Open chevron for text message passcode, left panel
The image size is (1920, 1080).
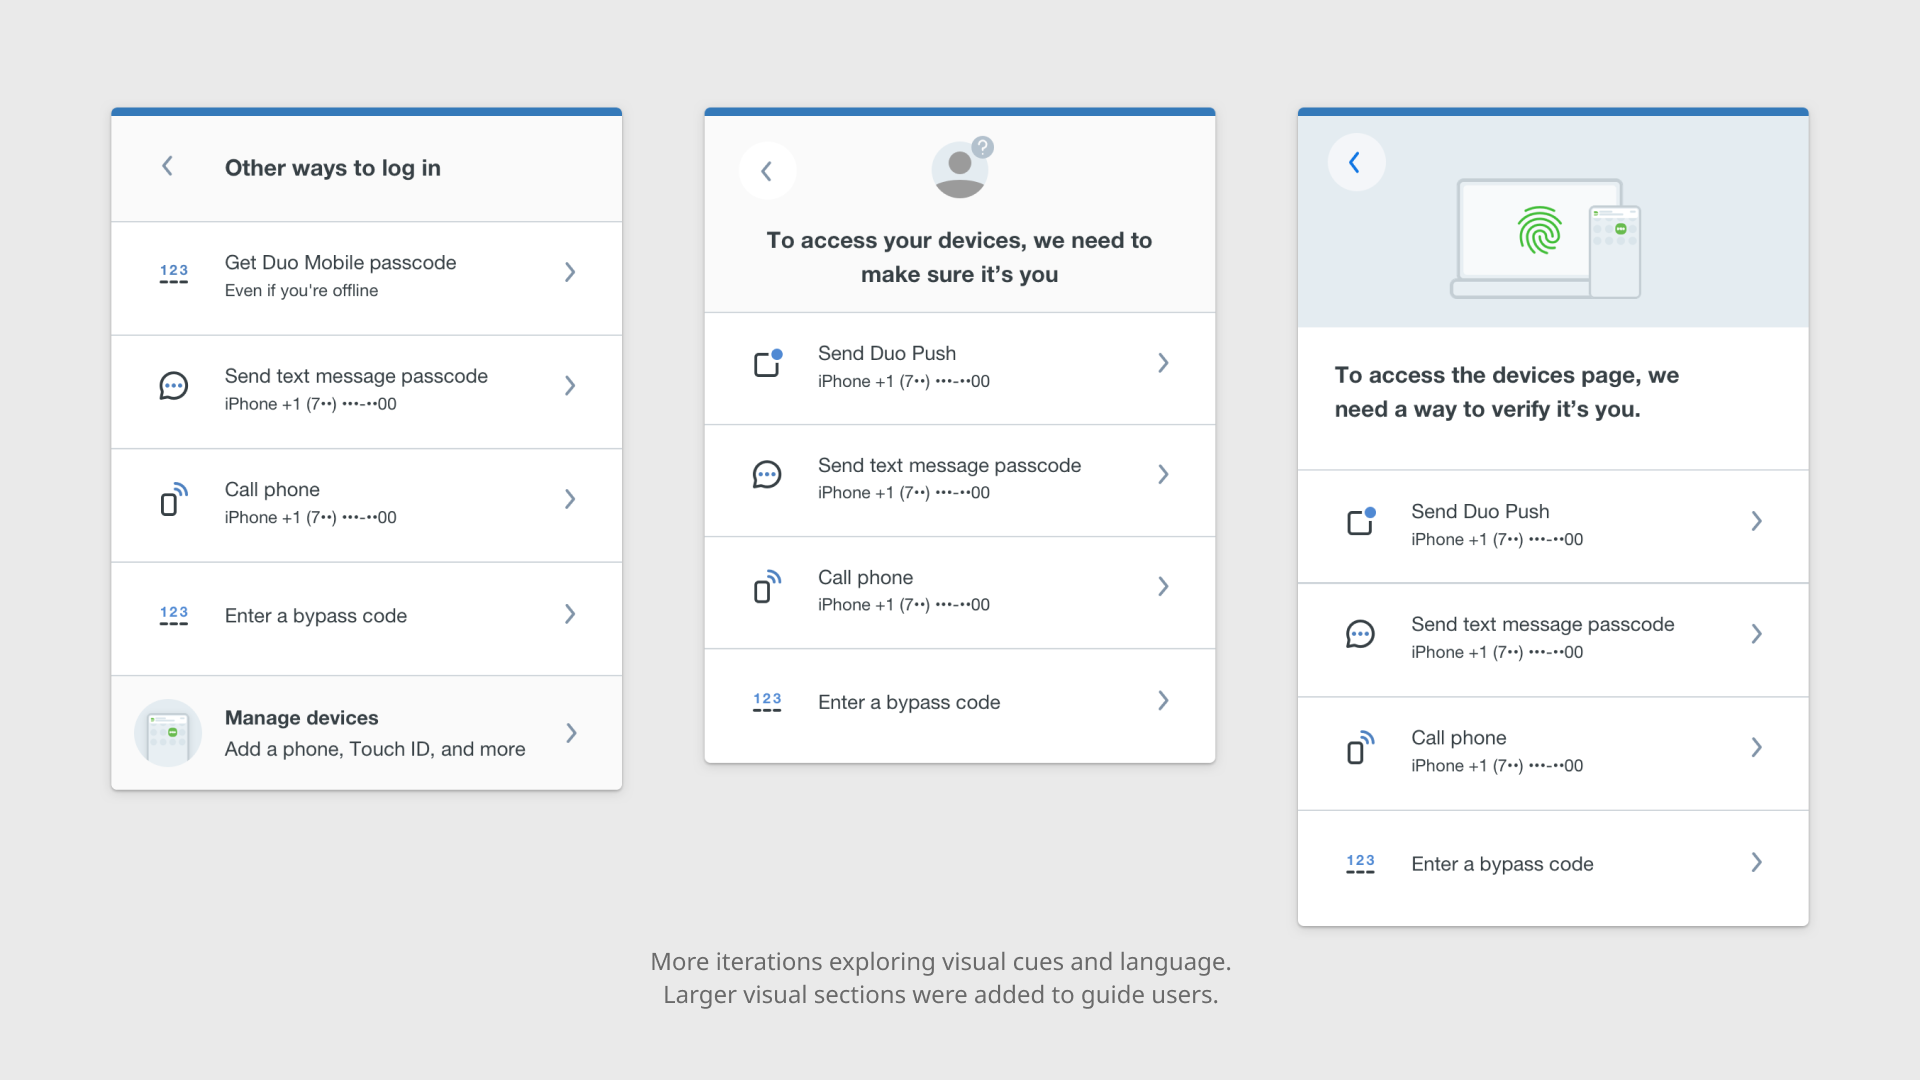[570, 386]
